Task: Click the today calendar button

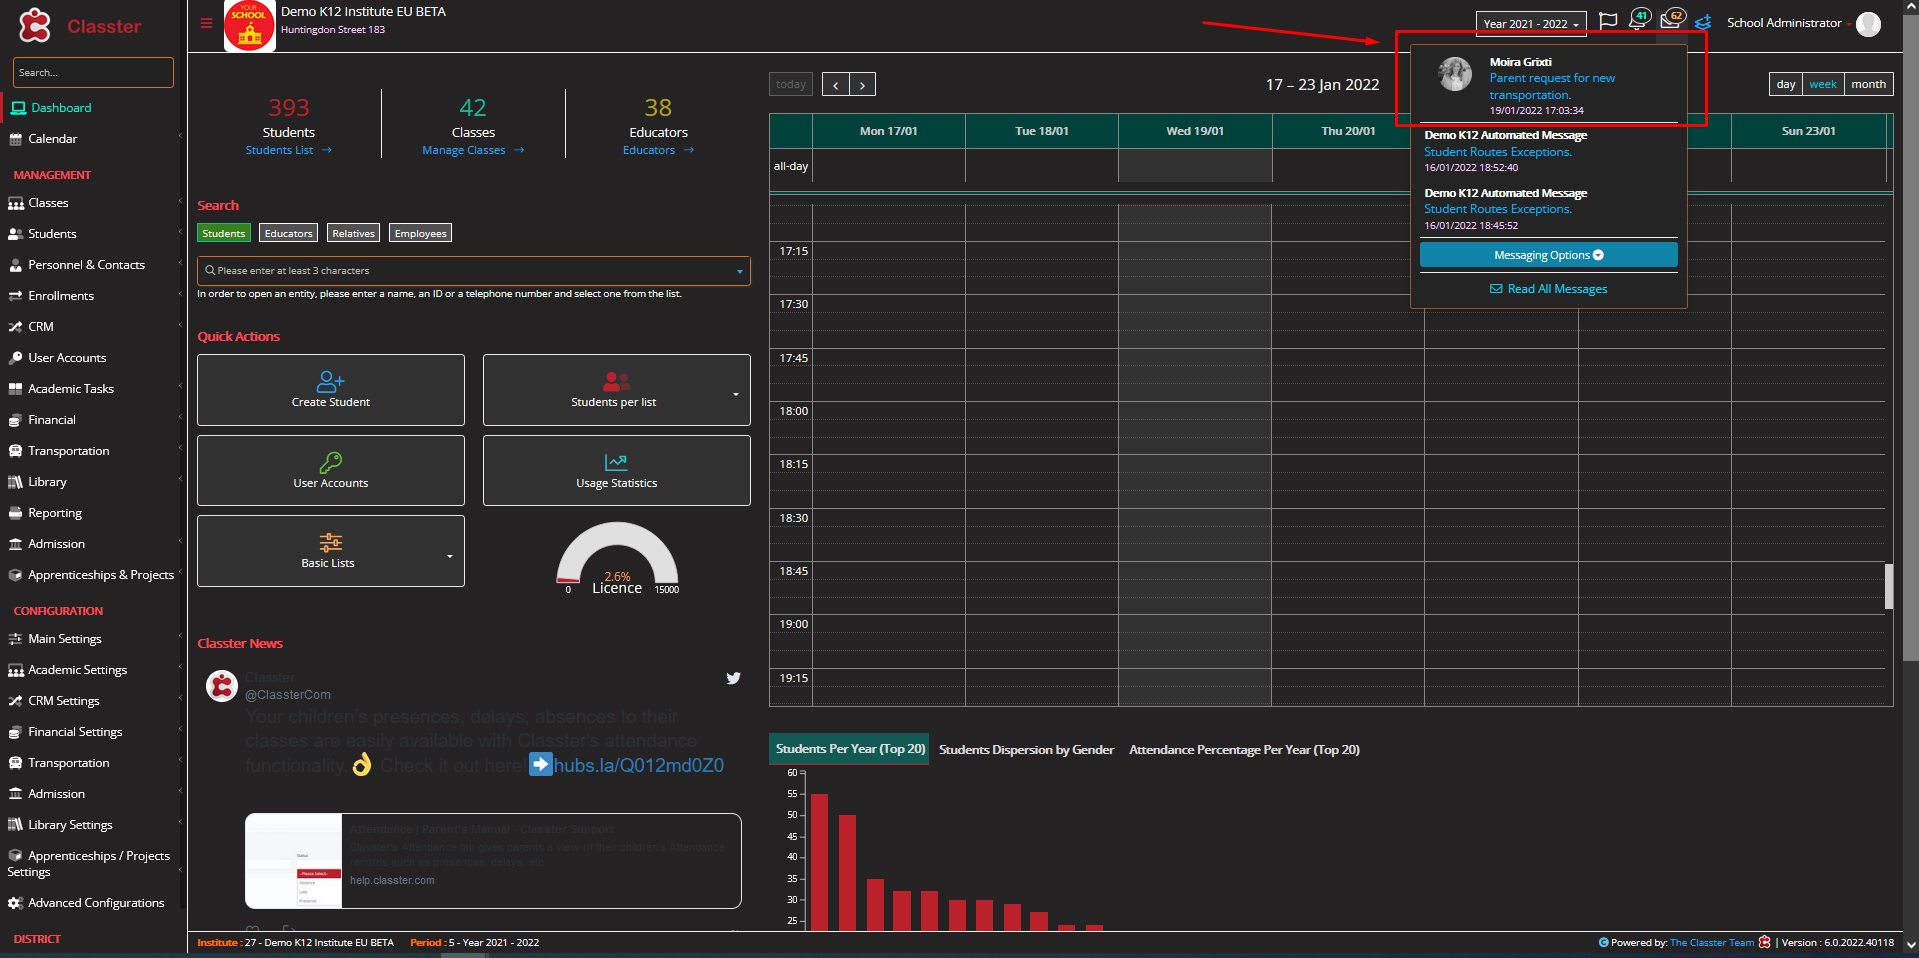Action: click(x=790, y=85)
